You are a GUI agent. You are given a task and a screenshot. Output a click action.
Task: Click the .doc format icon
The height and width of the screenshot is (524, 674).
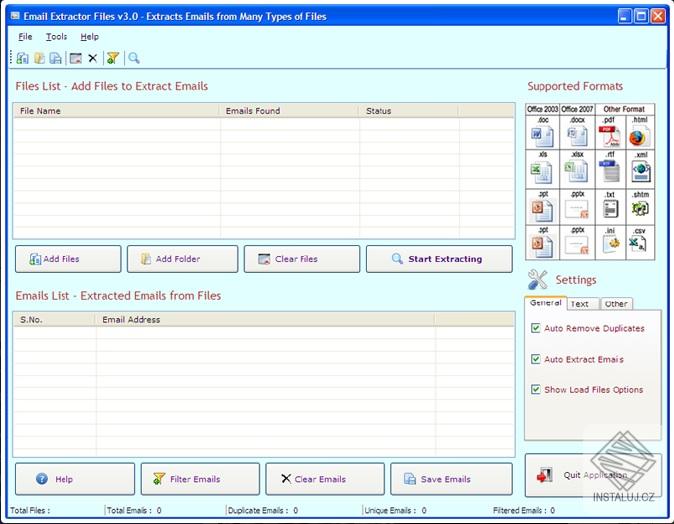[x=543, y=137]
